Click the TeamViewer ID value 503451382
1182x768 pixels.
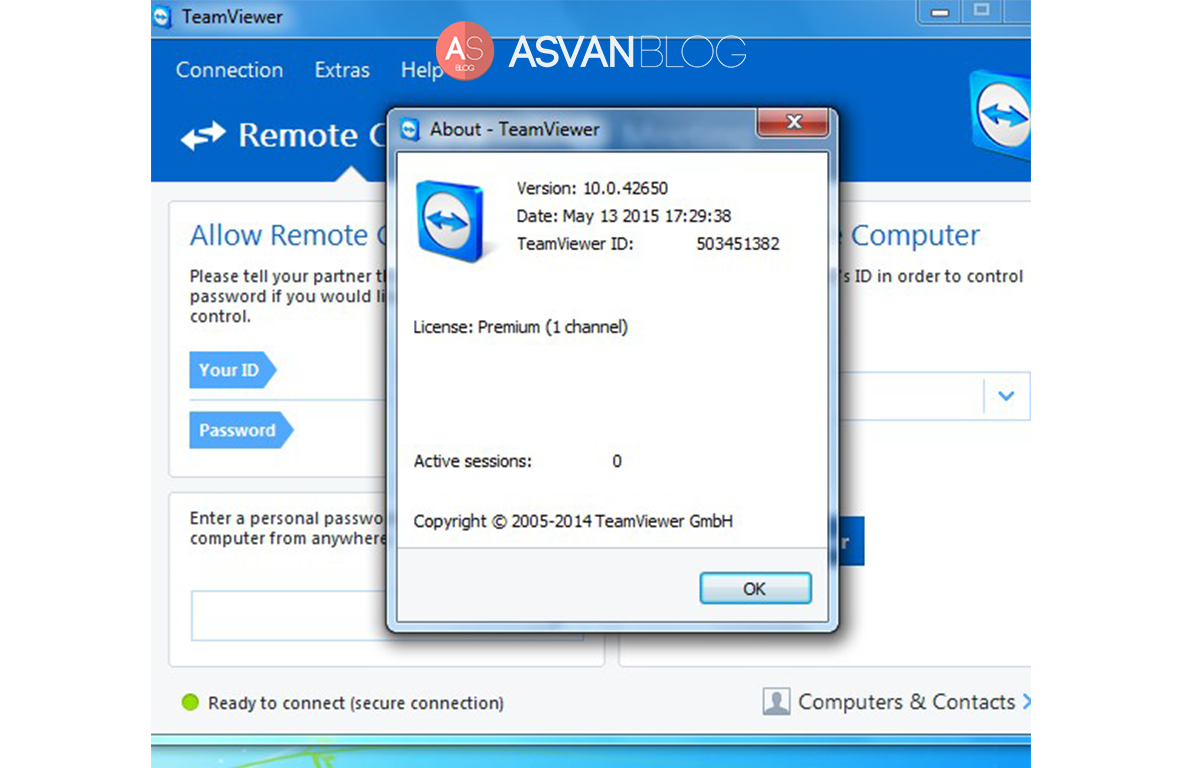738,244
